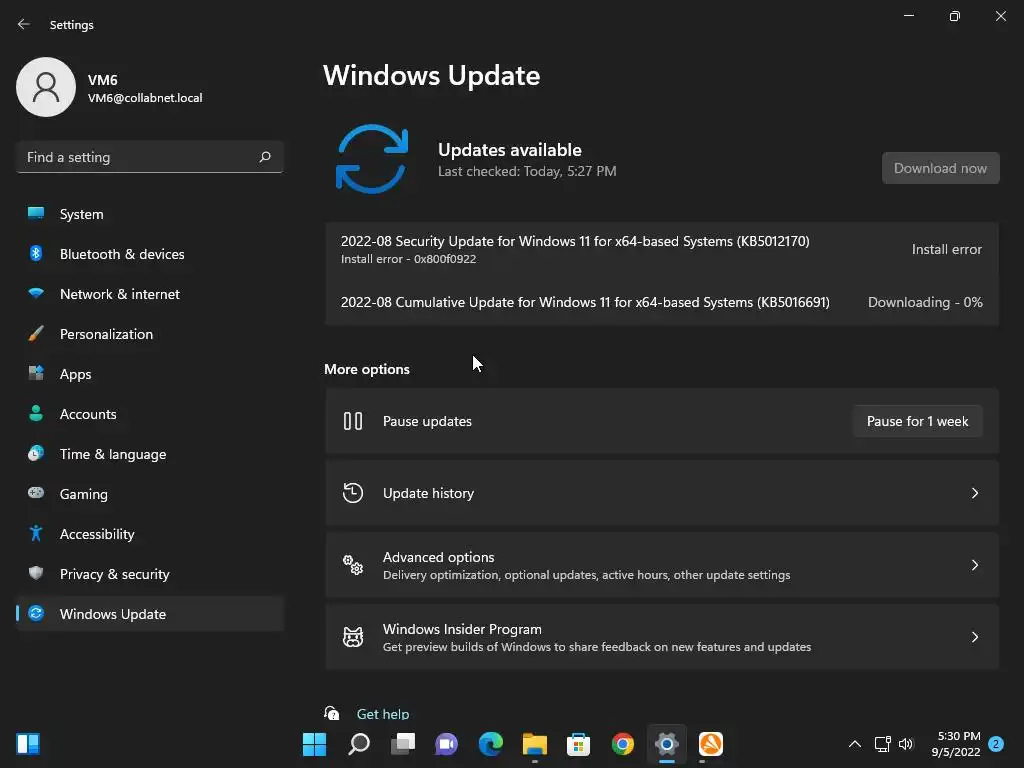The image size is (1024, 768).
Task: Open the notification badge showing 2
Action: click(x=997, y=744)
